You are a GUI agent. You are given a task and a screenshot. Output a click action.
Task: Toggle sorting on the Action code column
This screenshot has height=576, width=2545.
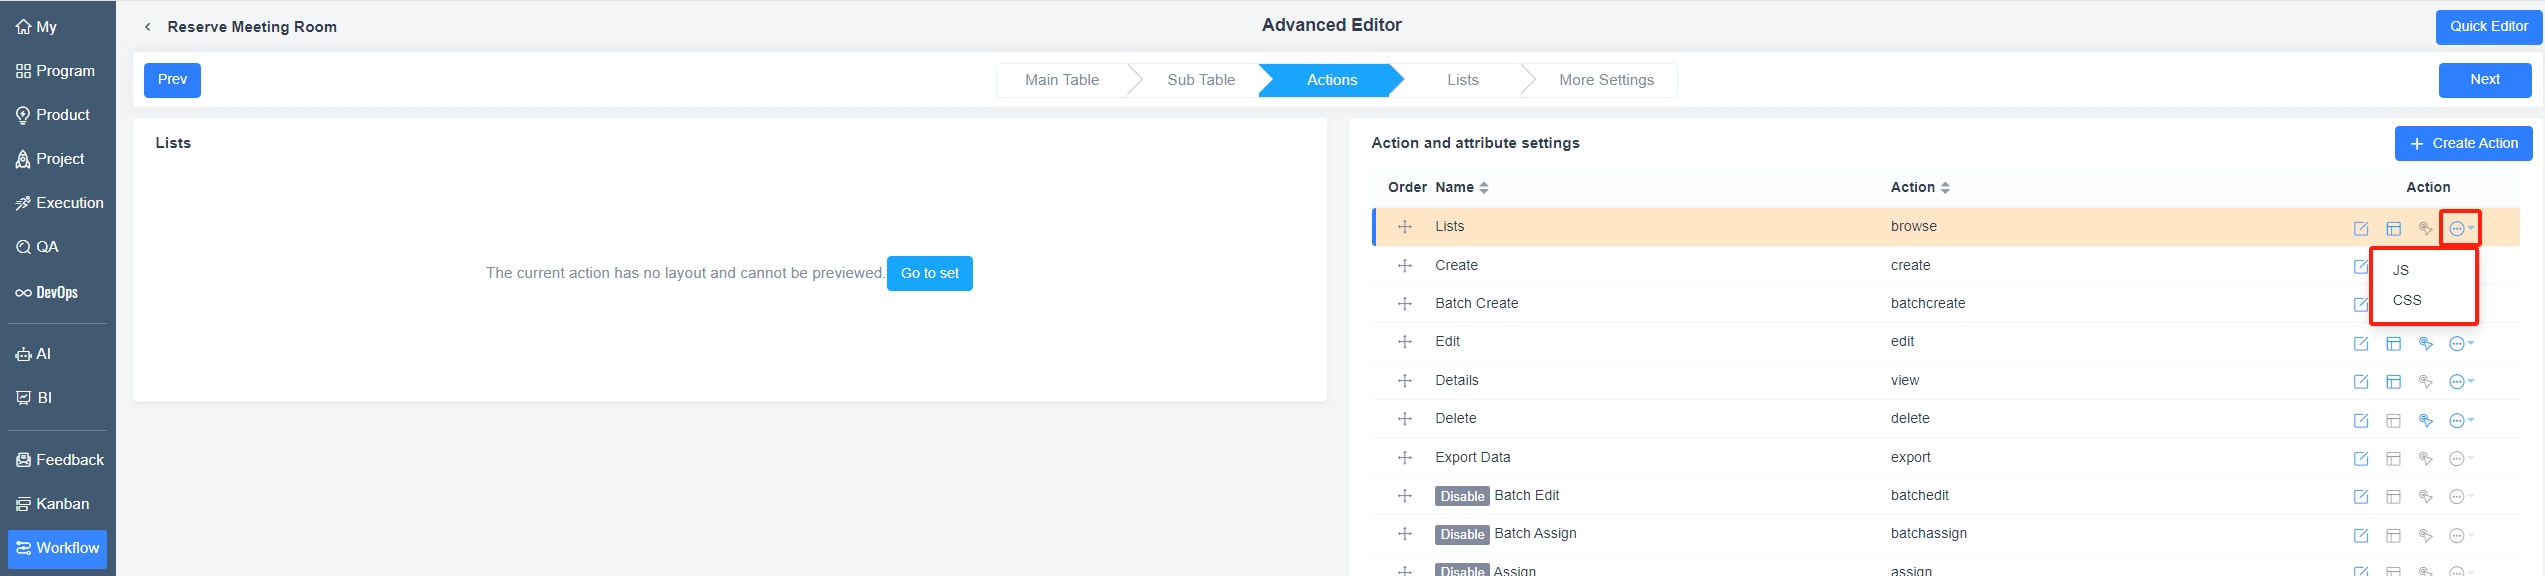point(1920,187)
